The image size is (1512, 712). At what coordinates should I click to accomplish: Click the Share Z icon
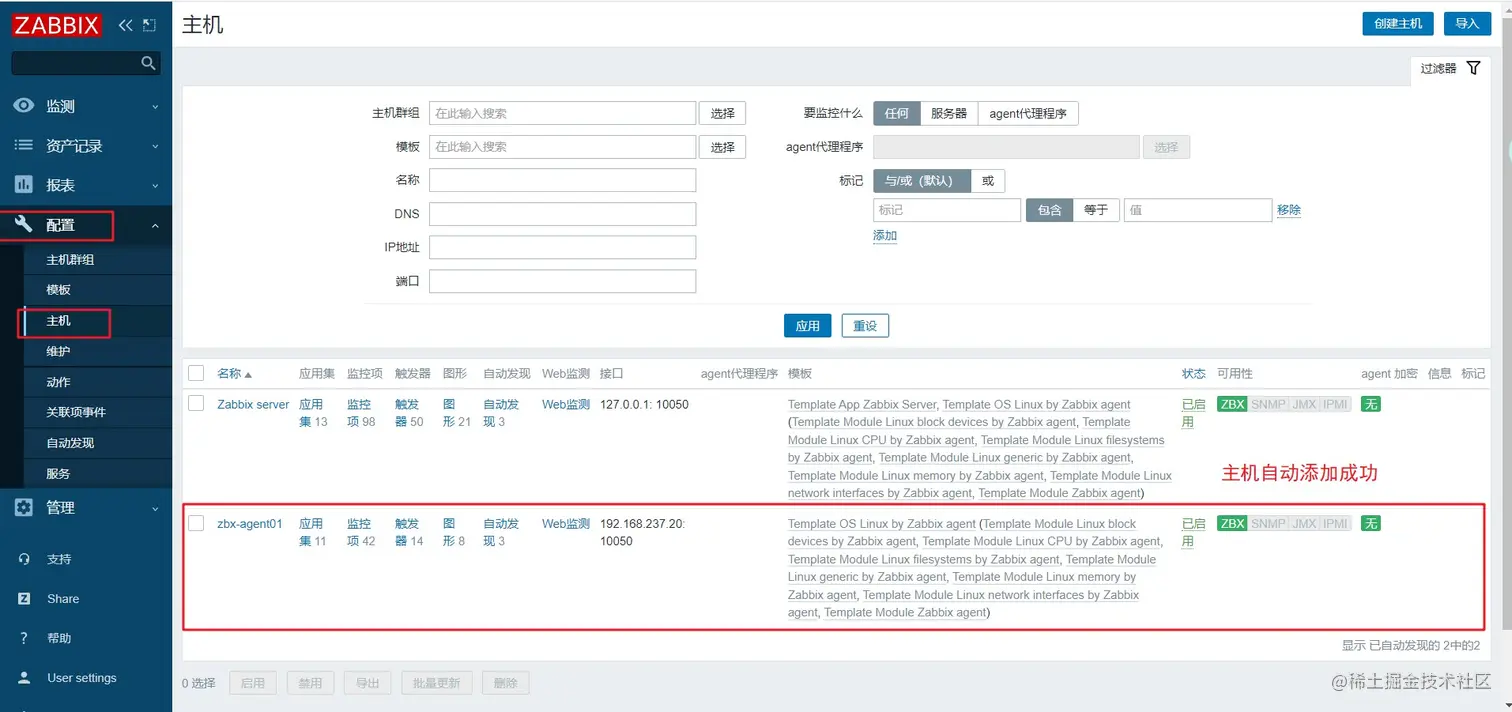point(24,598)
